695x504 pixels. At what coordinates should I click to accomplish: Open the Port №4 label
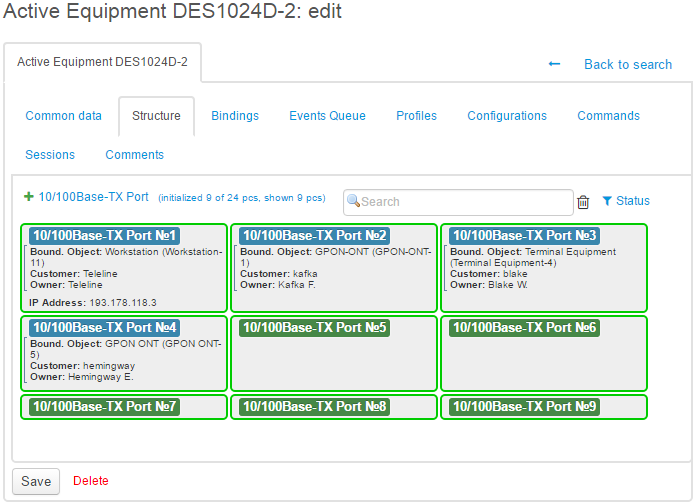105,328
